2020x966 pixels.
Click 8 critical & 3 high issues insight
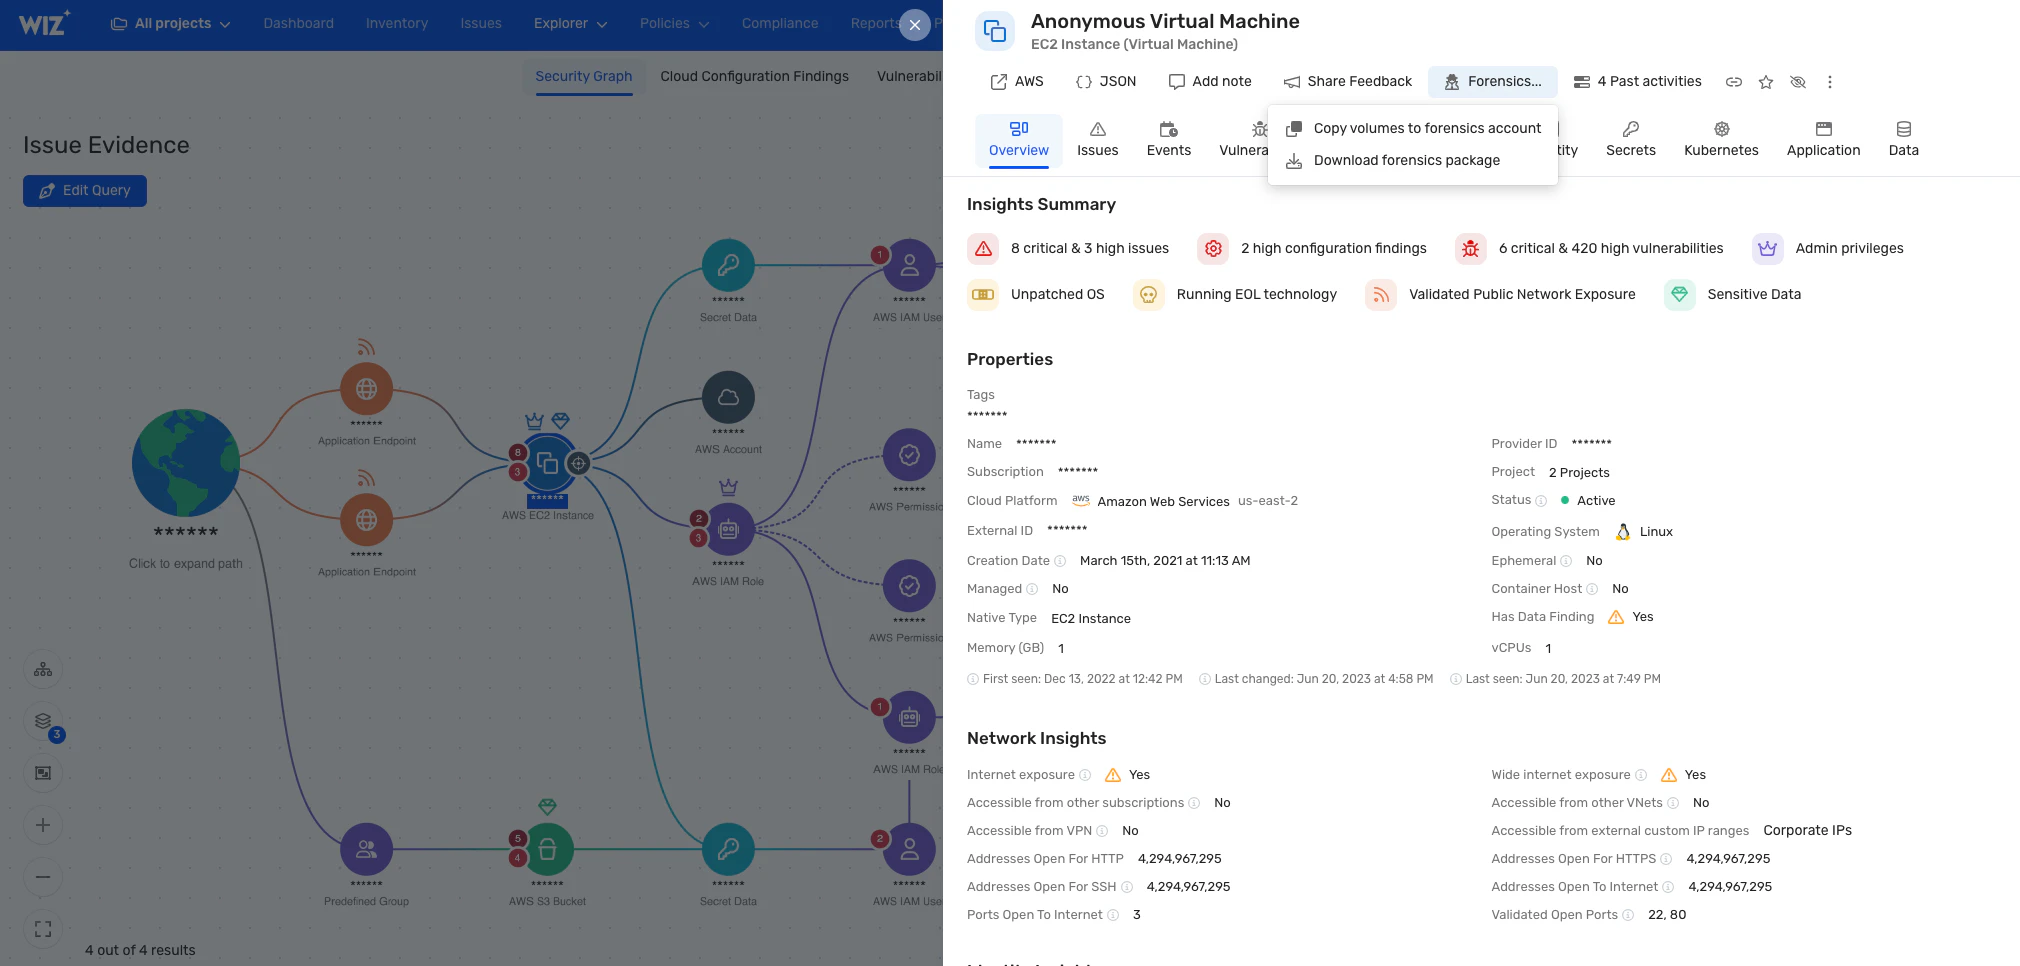pyautogui.click(x=1068, y=248)
